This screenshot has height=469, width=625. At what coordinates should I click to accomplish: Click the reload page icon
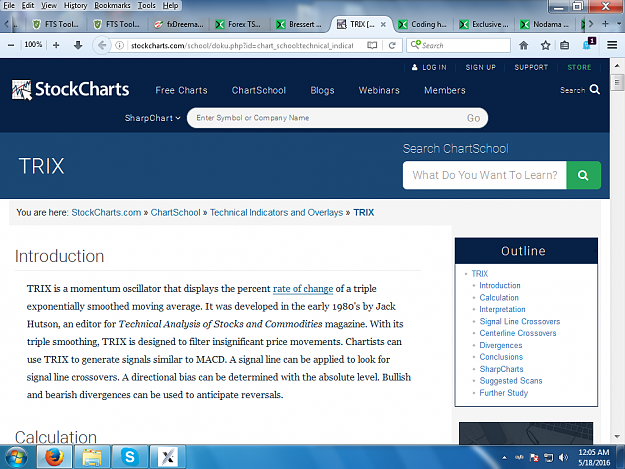point(392,45)
